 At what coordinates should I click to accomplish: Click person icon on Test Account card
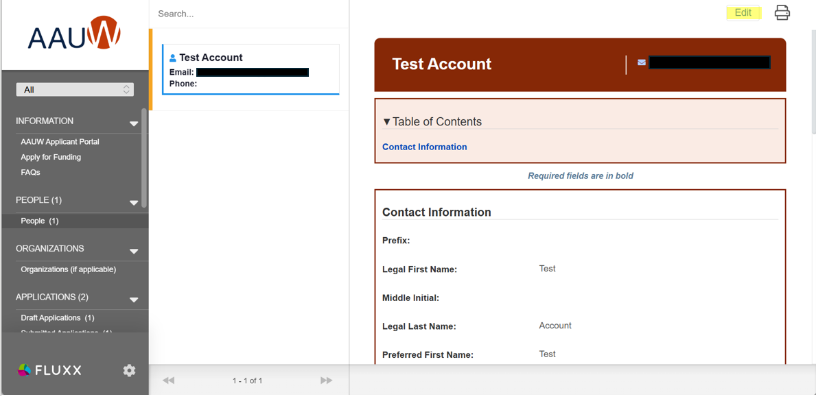click(x=173, y=58)
